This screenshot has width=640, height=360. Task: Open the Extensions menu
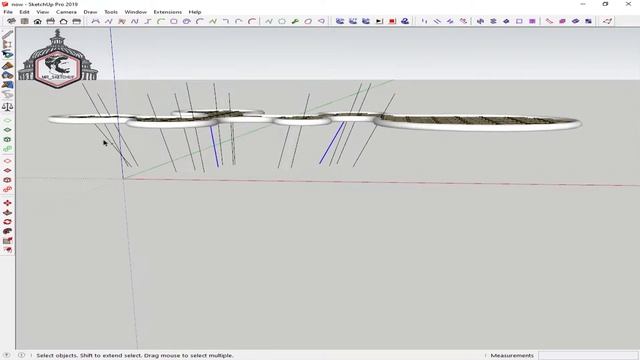point(167,12)
